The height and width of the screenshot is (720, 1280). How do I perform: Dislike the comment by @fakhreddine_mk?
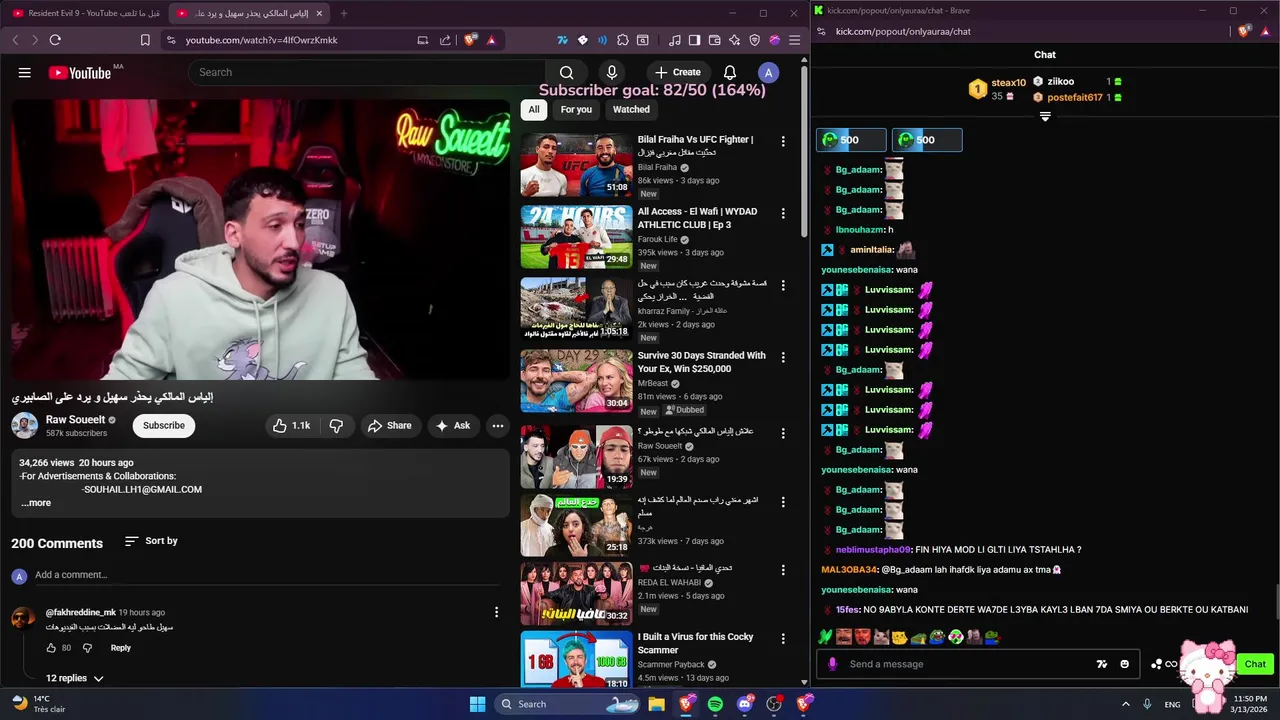(x=87, y=648)
